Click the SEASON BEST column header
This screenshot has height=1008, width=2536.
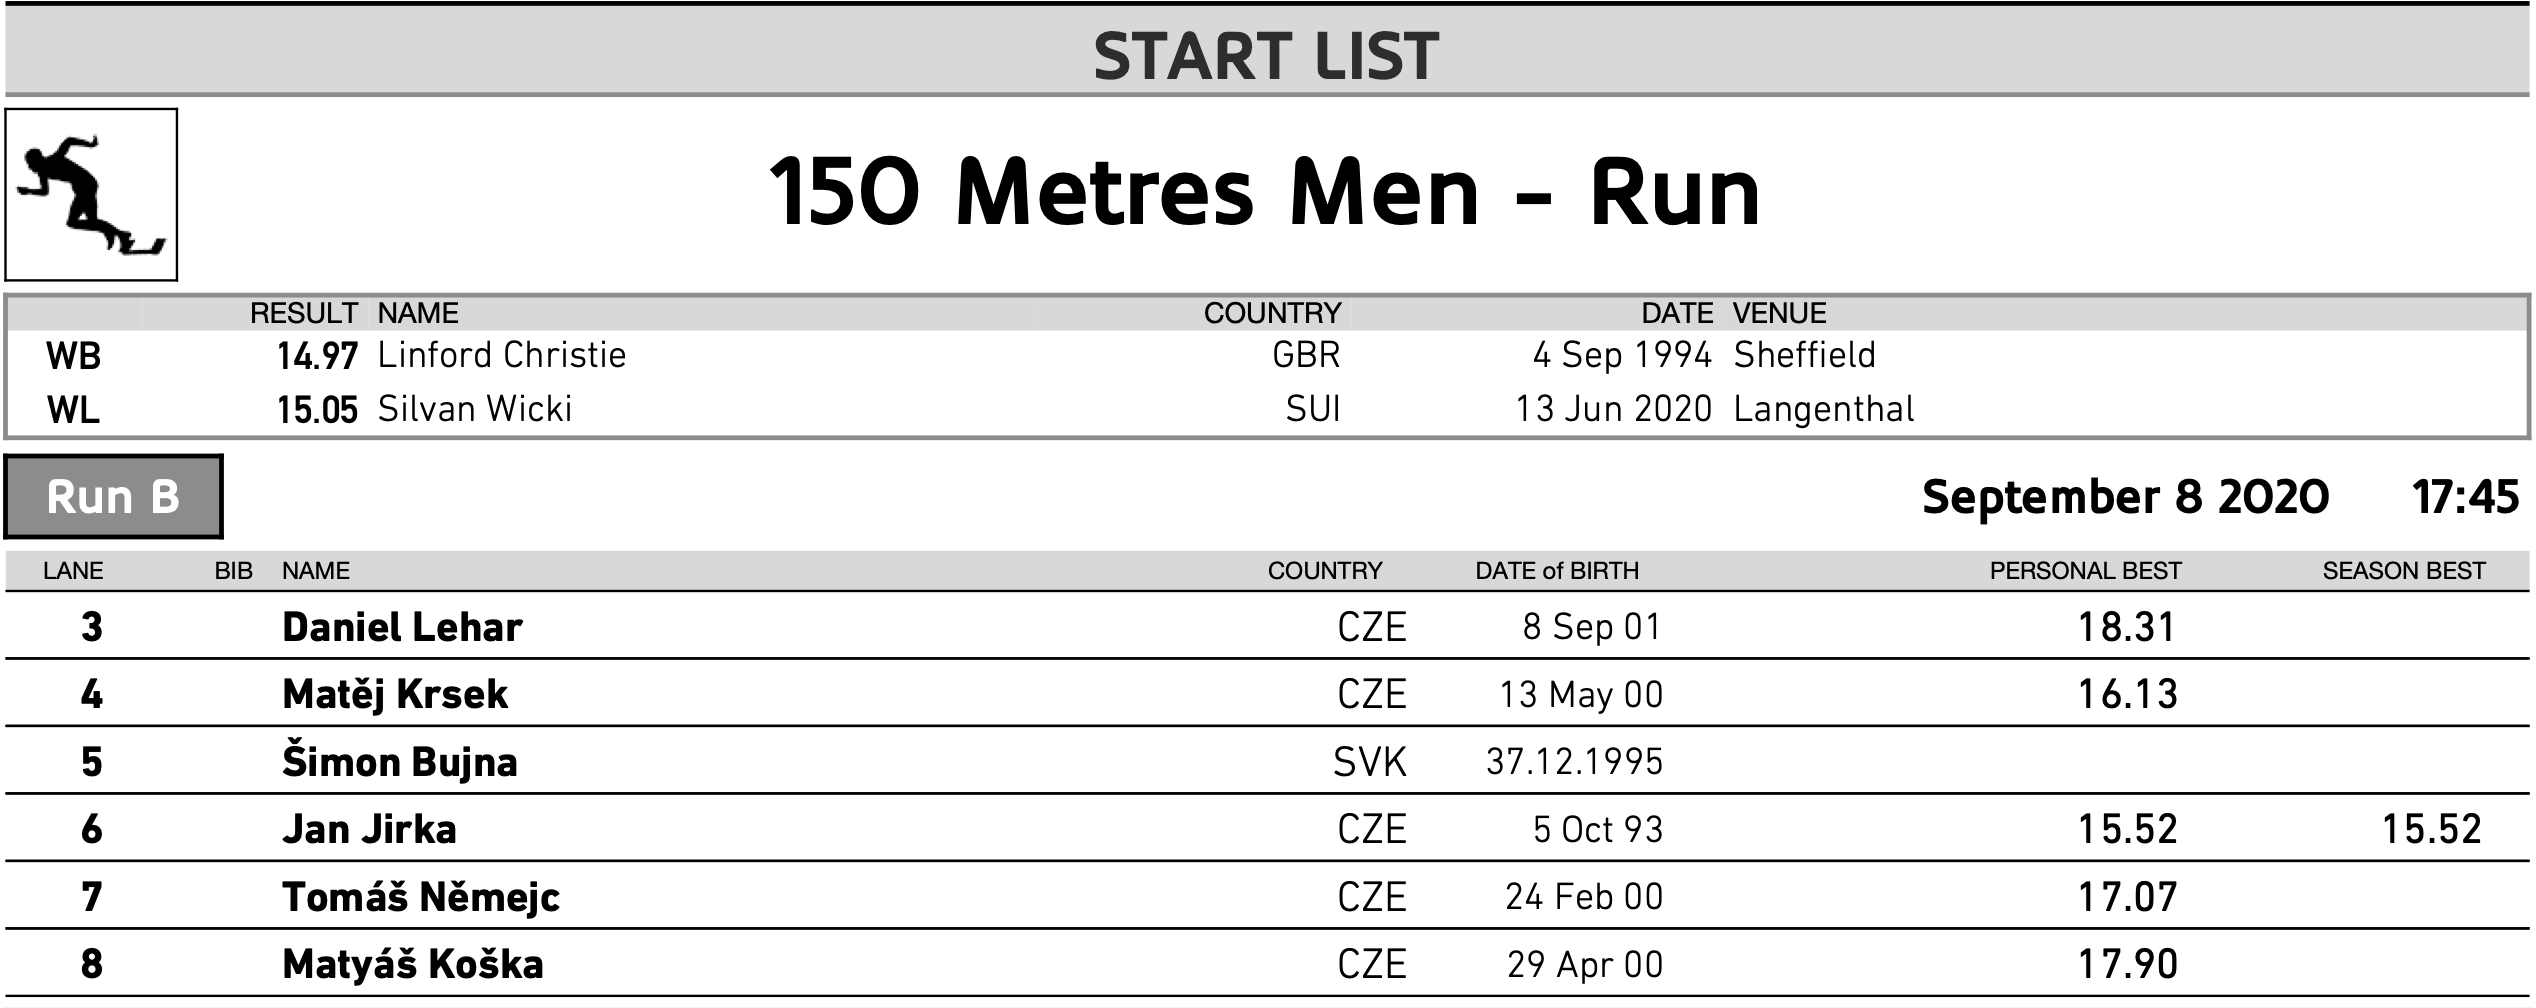pyautogui.click(x=2403, y=571)
